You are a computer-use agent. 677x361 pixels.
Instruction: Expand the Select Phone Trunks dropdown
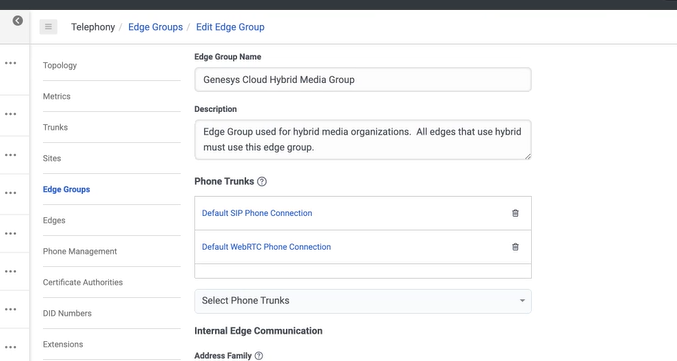(363, 301)
